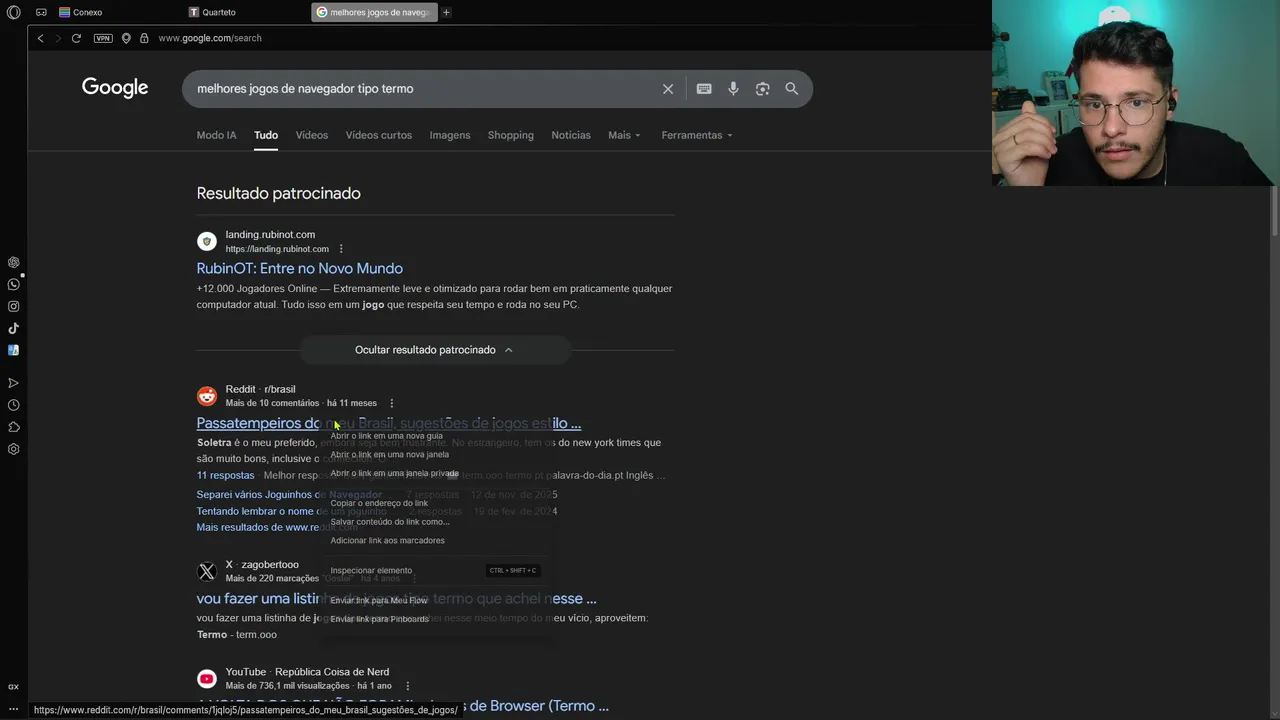
Task: Open History clock icon in sidebar
Action: 13,405
